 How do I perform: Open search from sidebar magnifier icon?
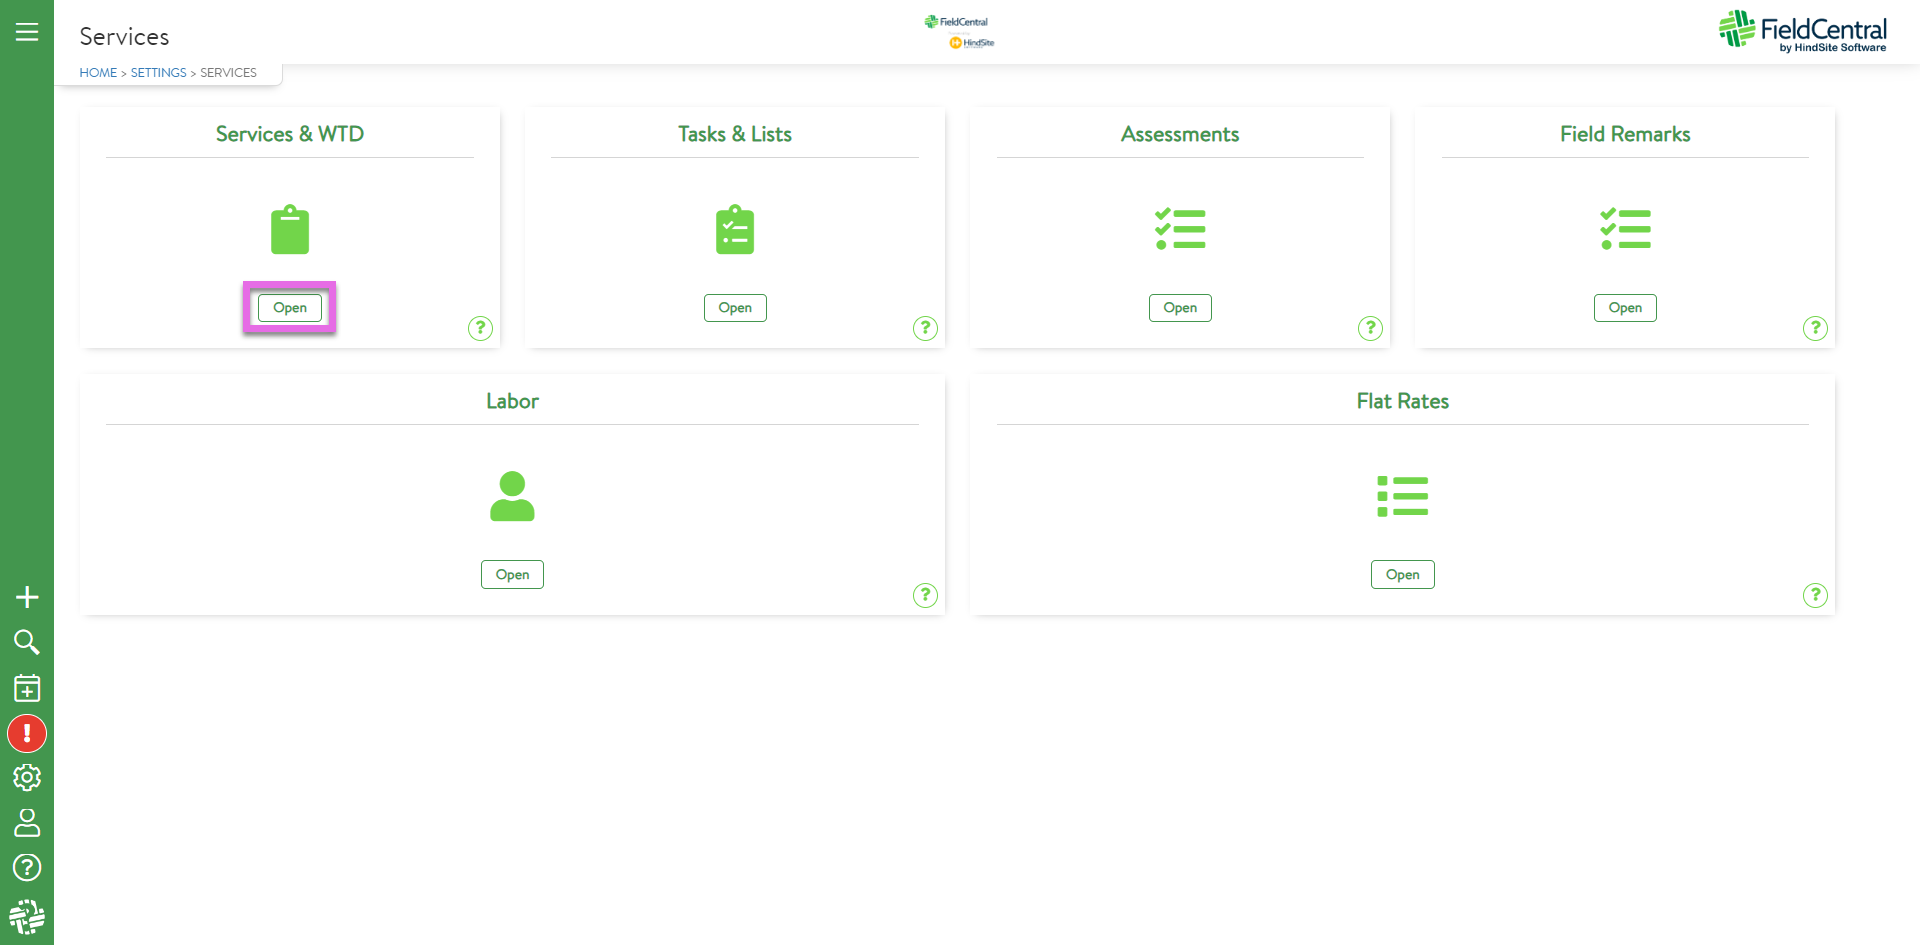click(x=27, y=642)
